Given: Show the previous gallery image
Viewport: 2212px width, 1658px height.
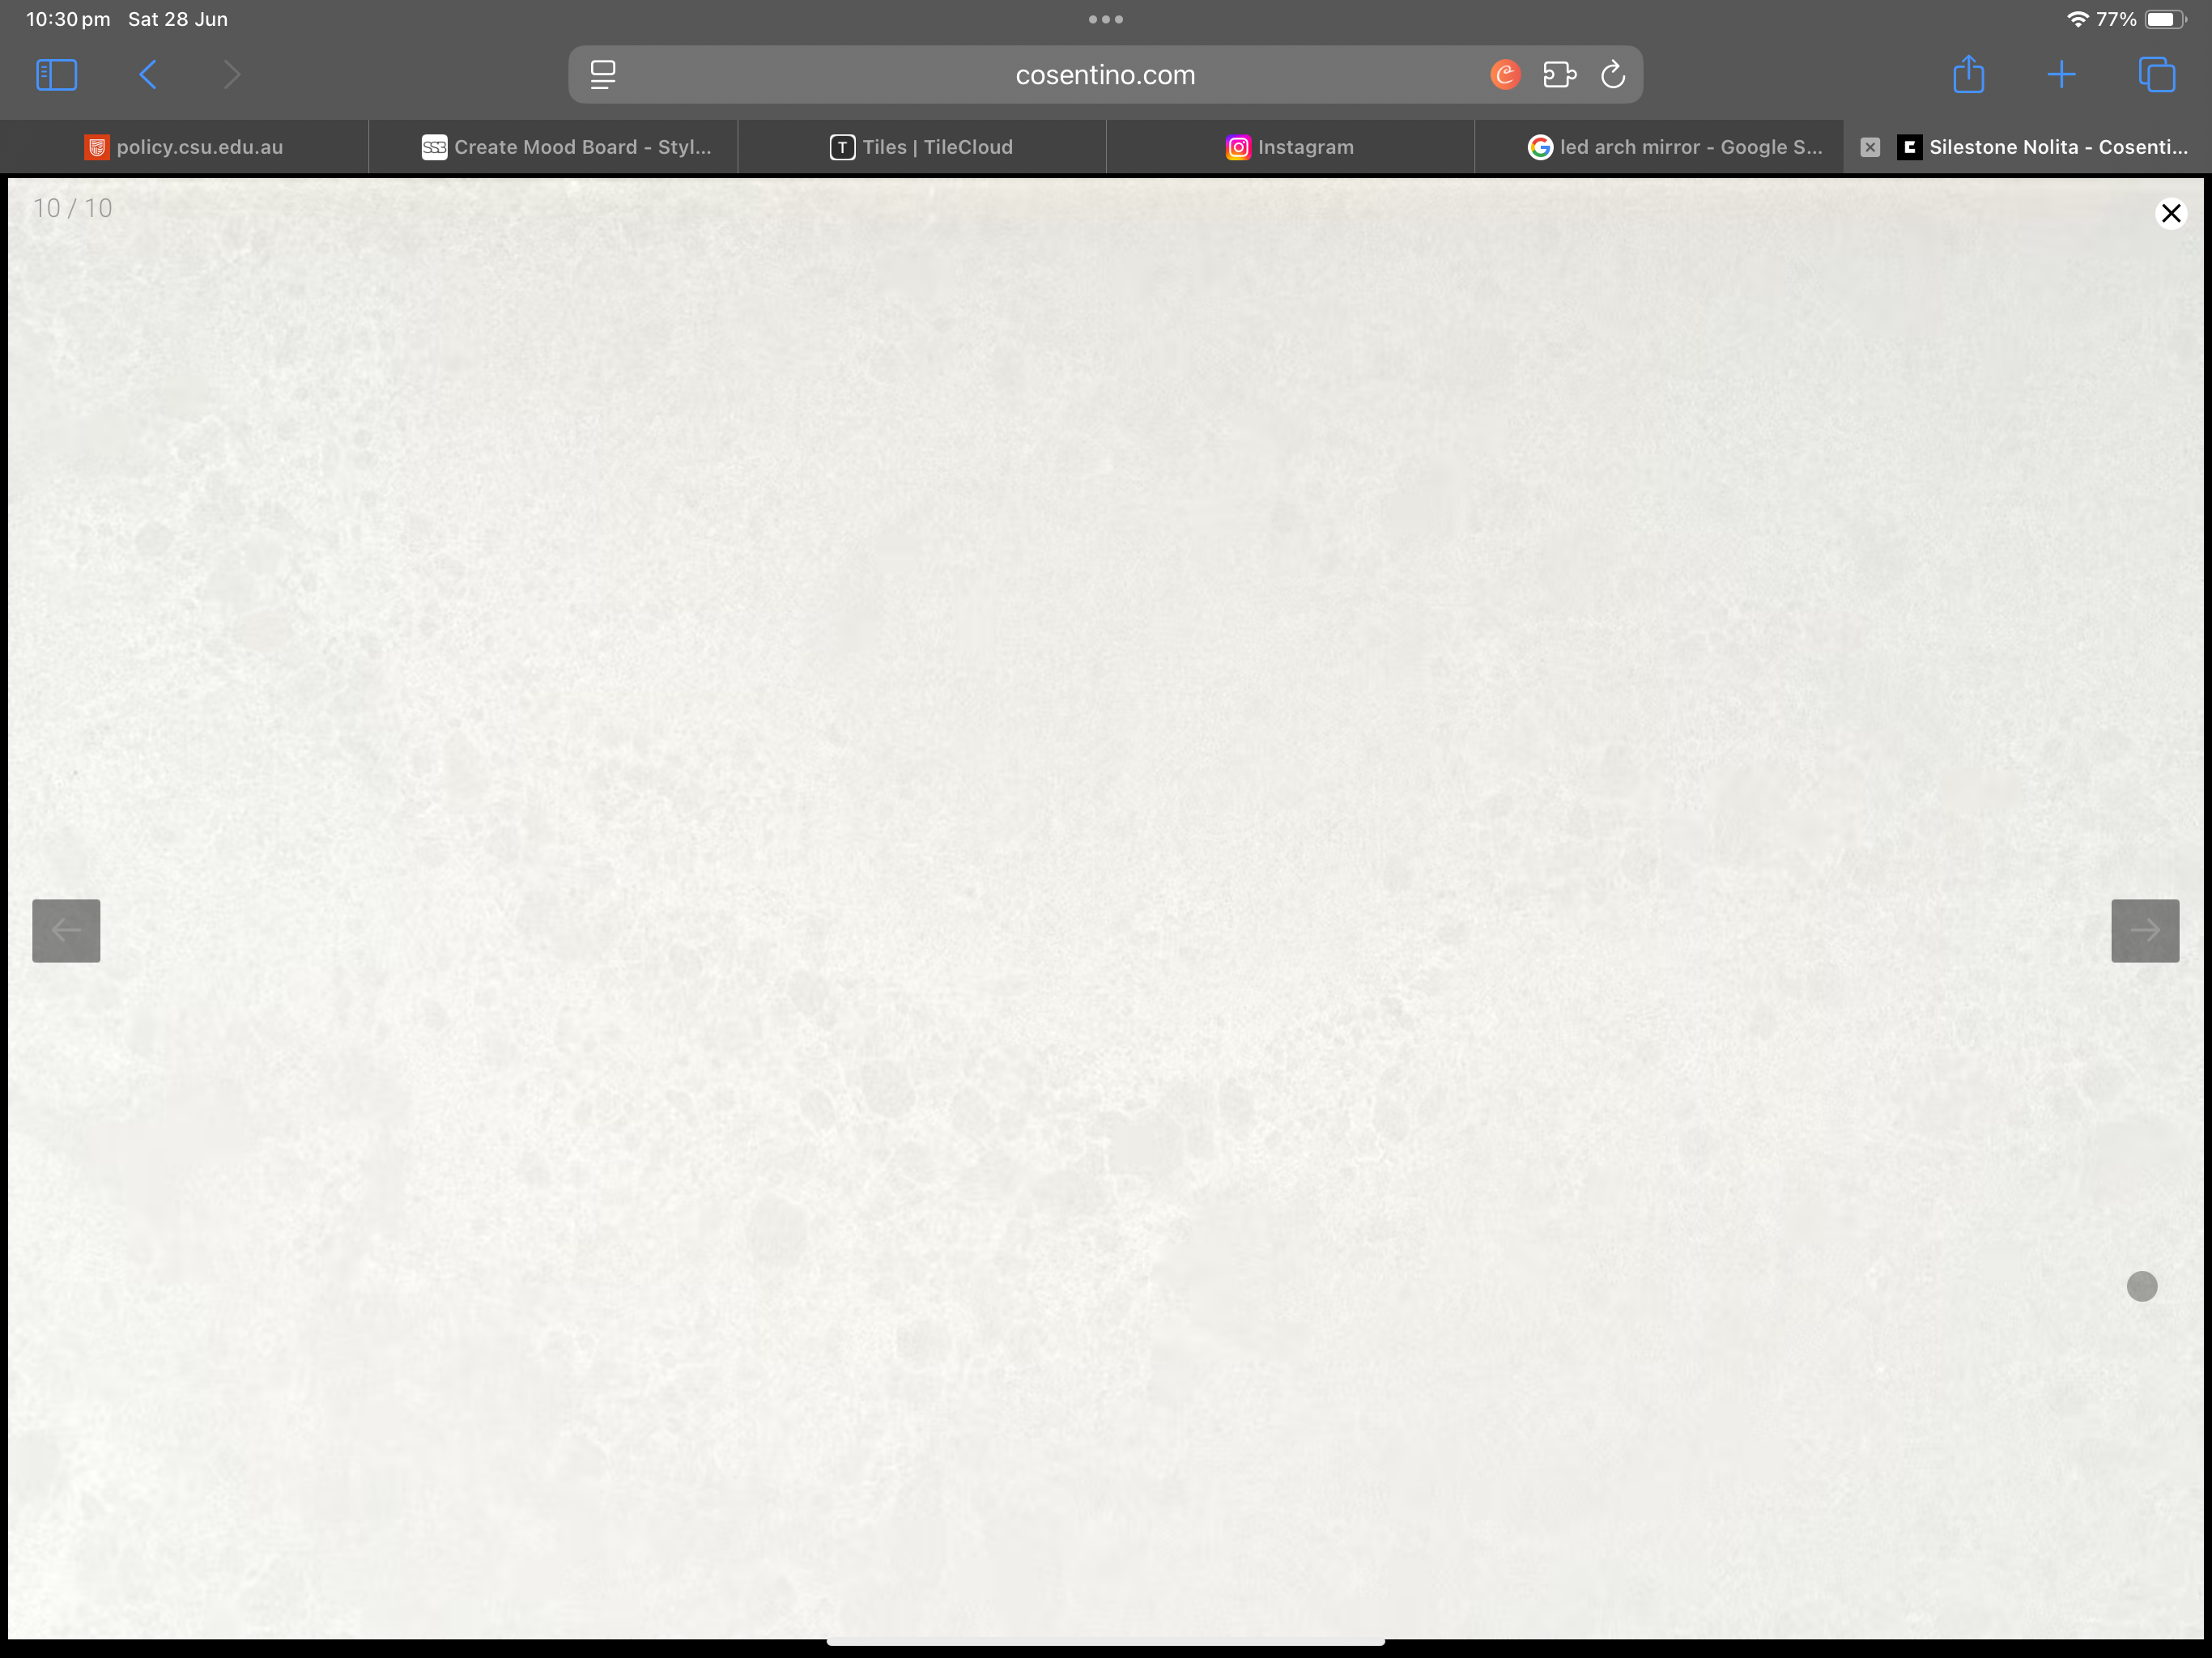Looking at the screenshot, I should 66,930.
